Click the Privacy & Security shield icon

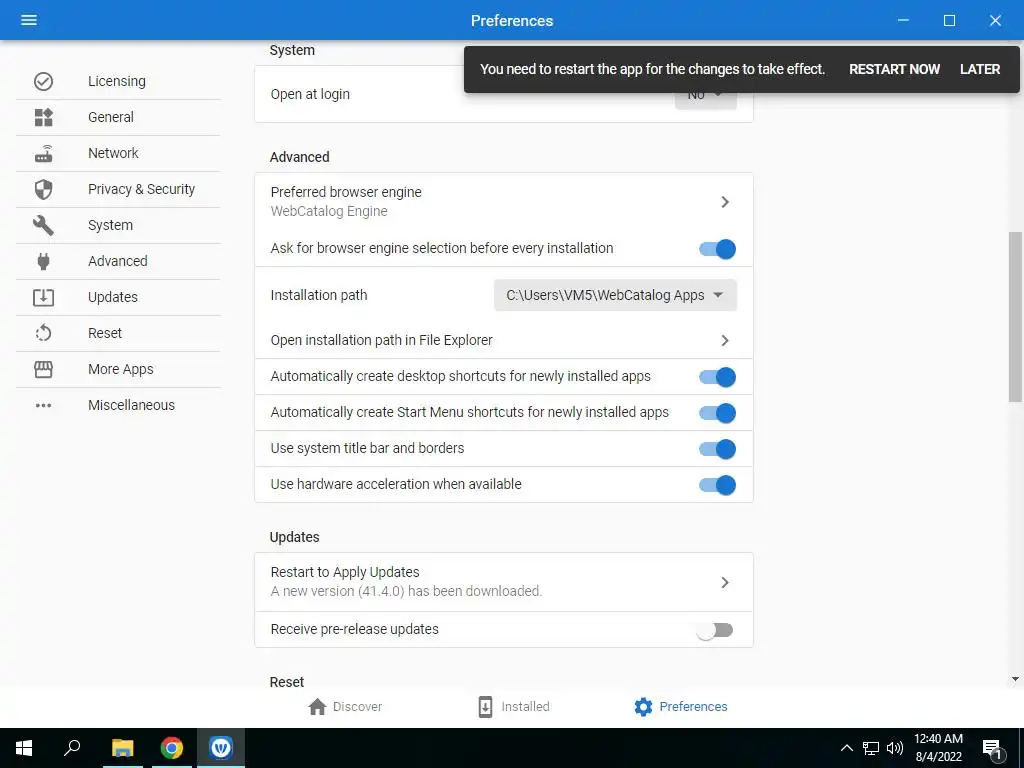tap(43, 189)
